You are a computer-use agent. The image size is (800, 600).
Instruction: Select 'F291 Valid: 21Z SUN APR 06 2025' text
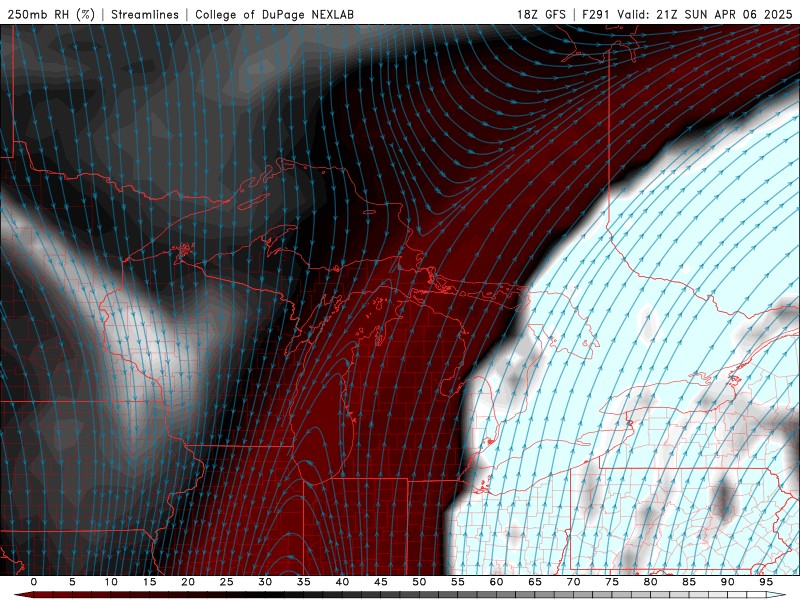[687, 14]
